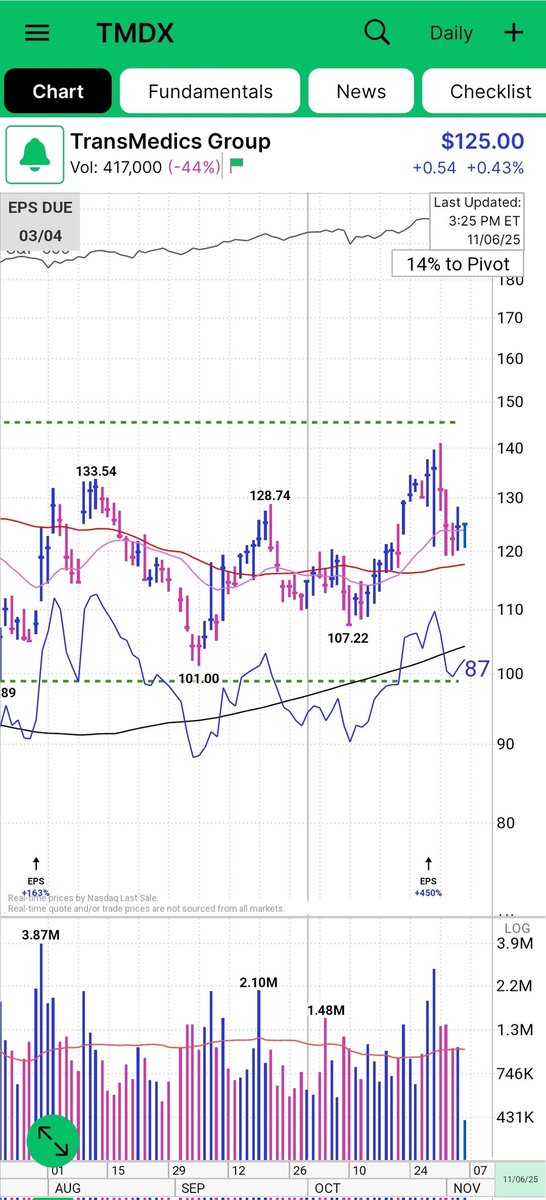Tap the 14% to Pivot label
546x1200 pixels.
(458, 264)
